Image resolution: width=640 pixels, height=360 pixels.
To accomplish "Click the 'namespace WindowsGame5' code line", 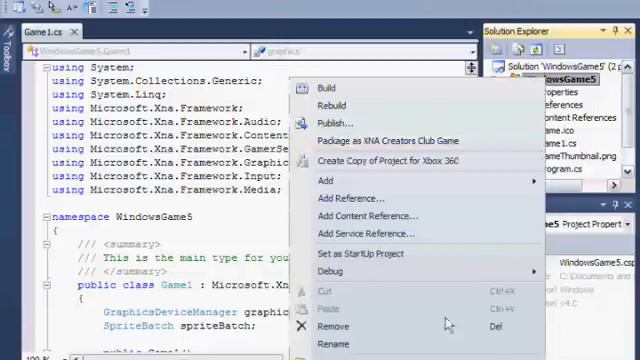I will [122, 217].
